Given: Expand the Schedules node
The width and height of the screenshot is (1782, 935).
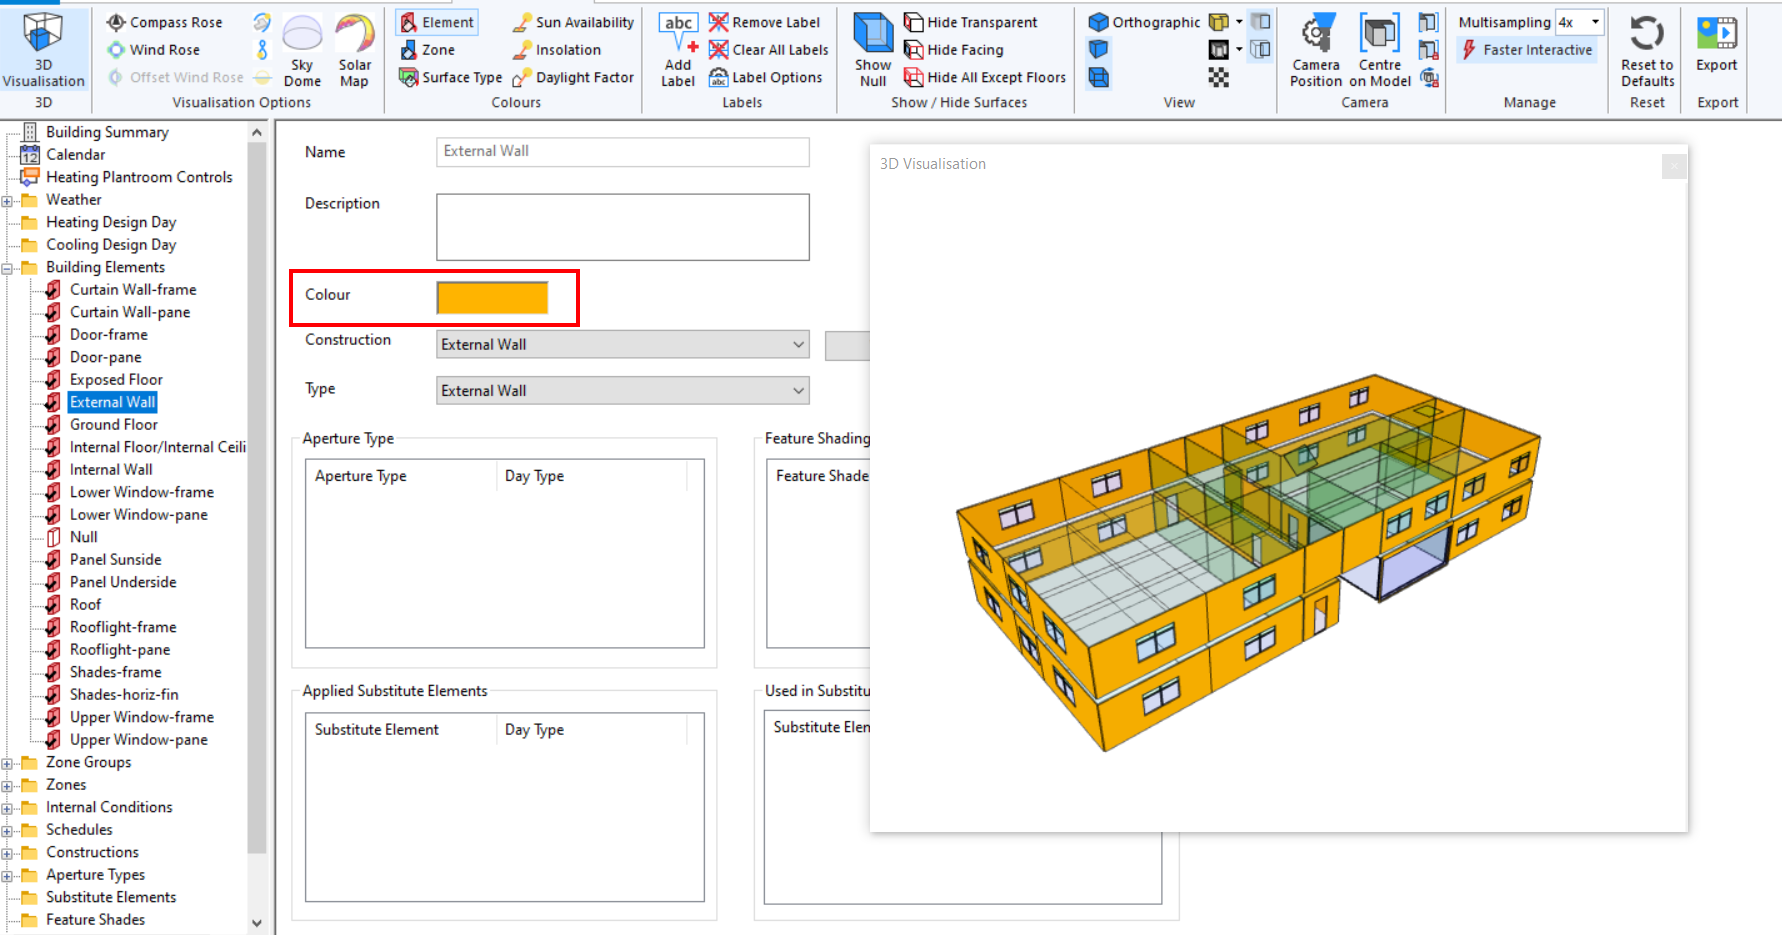Looking at the screenshot, I should click(x=7, y=830).
